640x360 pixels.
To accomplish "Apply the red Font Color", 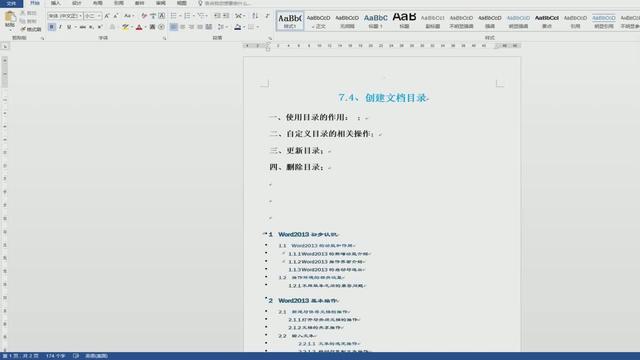I will [139, 27].
